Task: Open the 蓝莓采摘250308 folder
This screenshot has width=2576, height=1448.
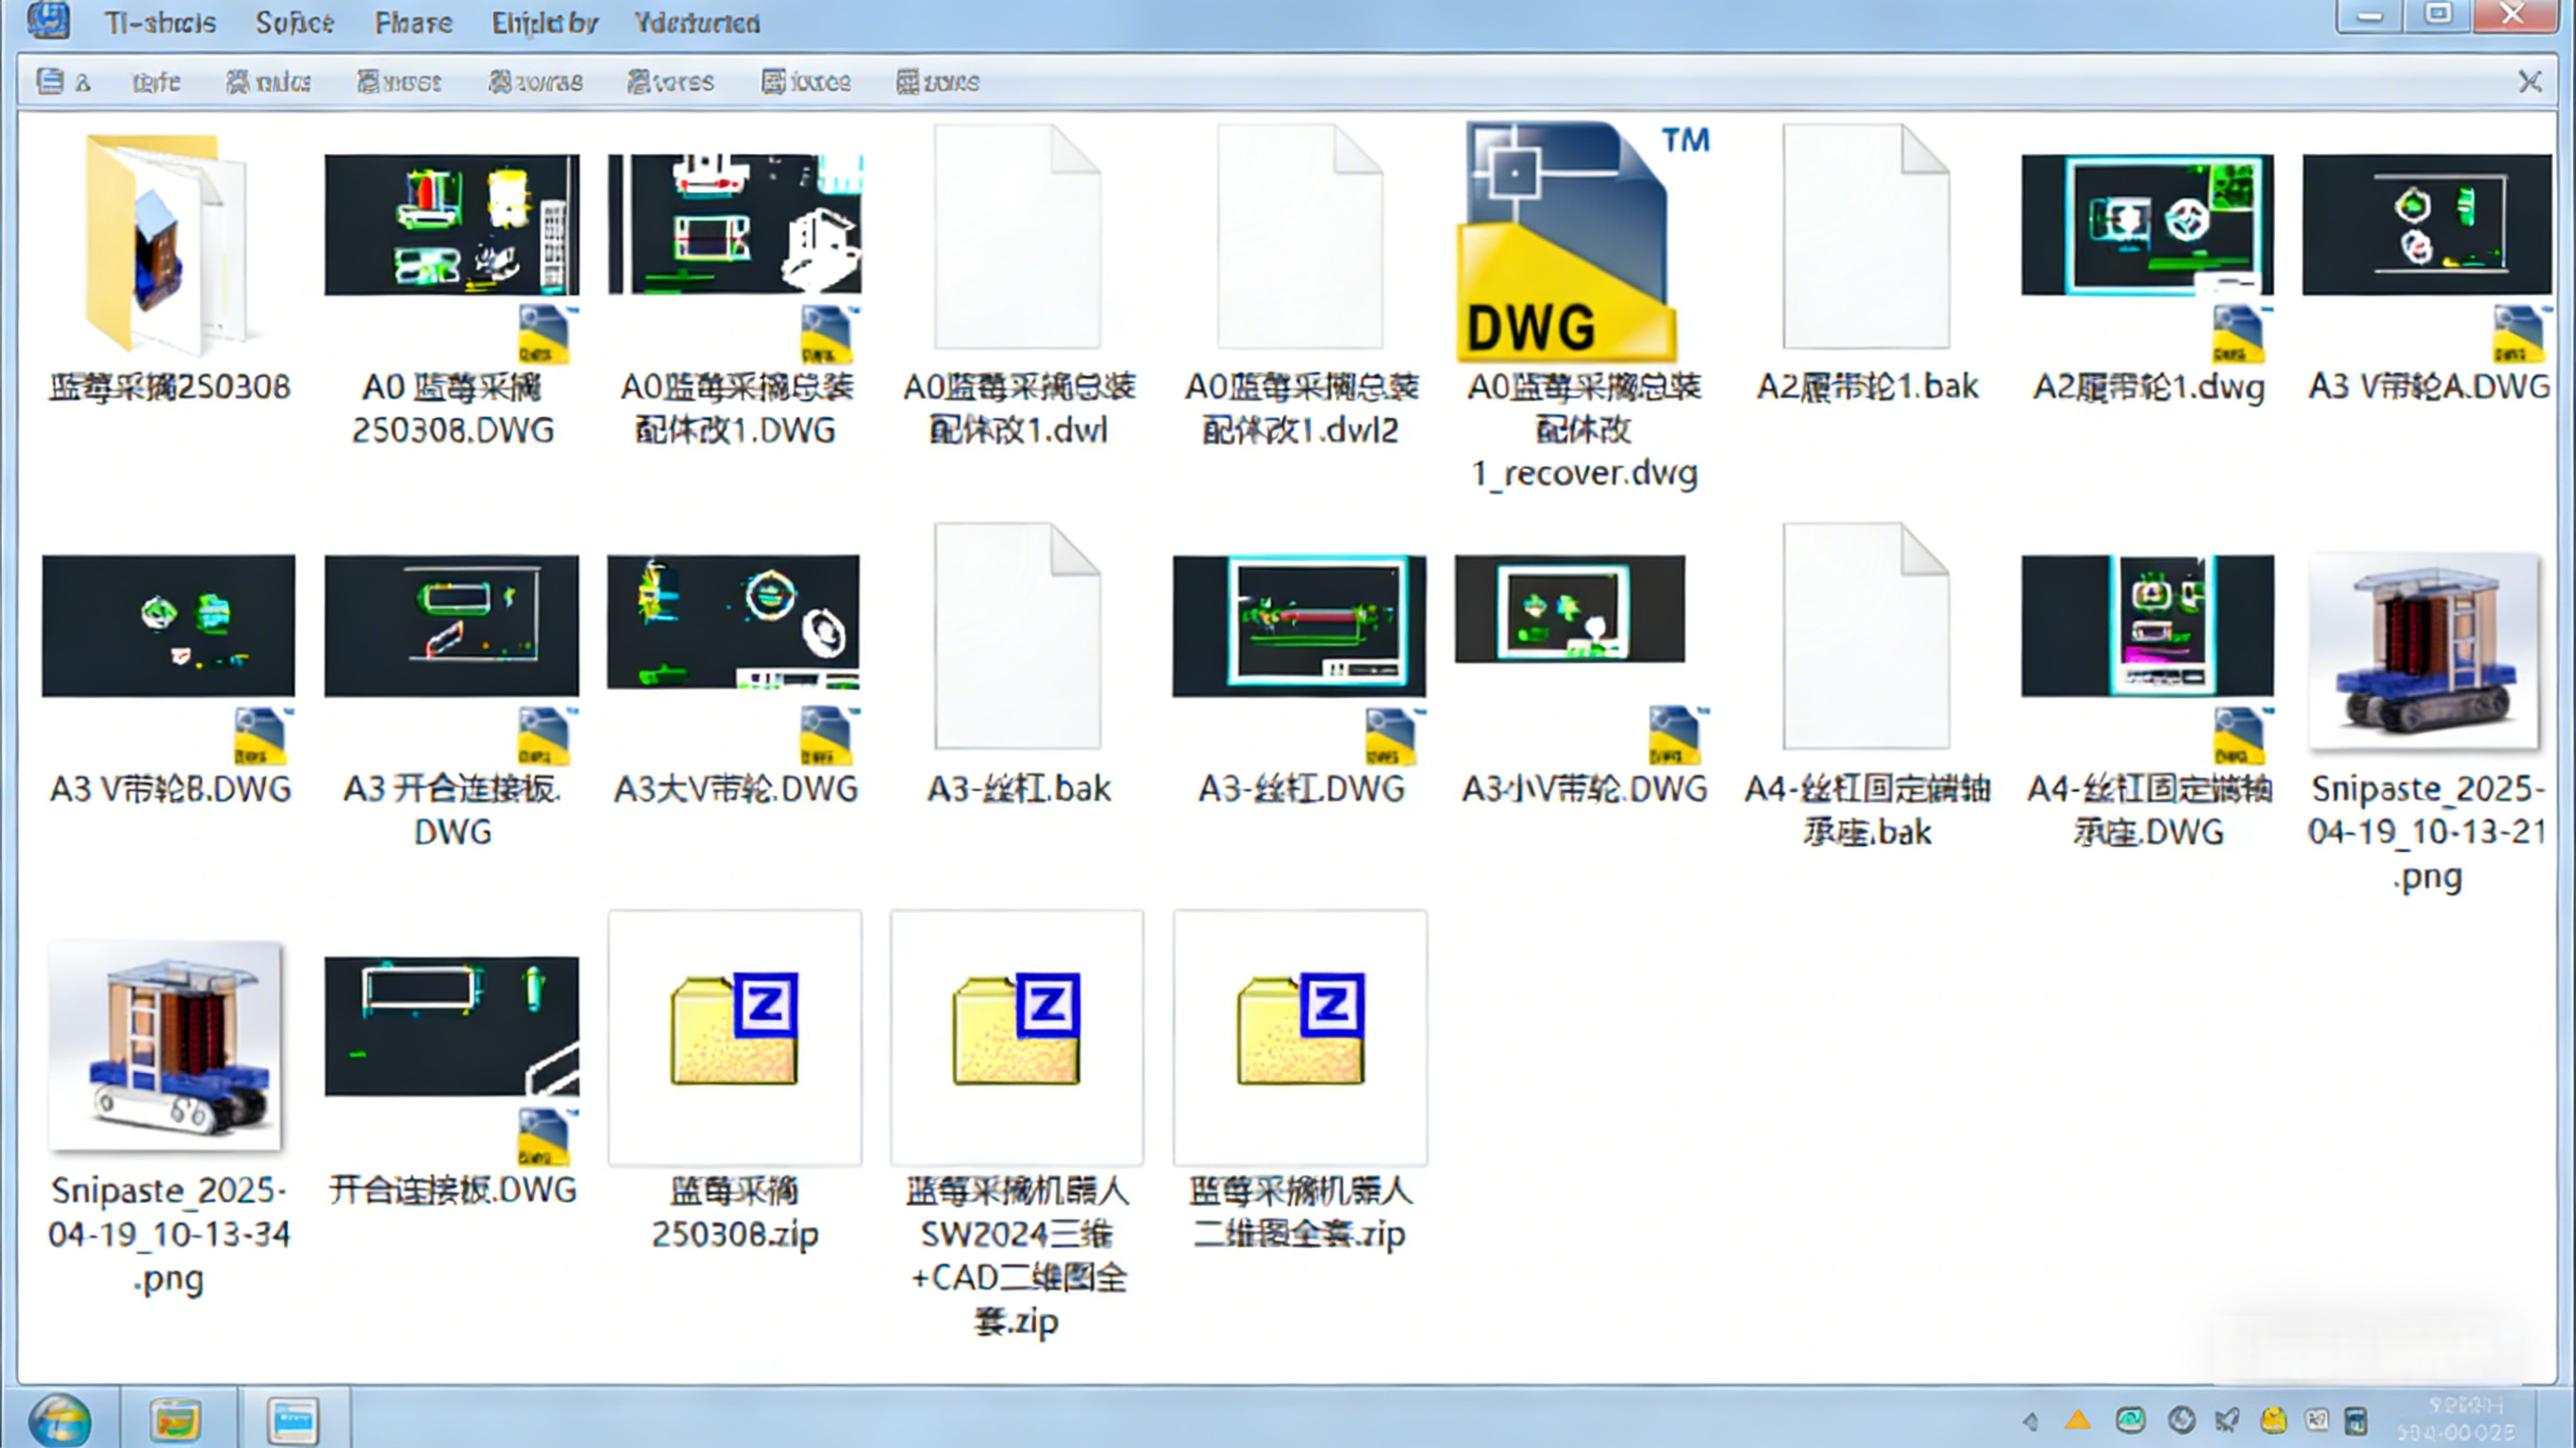Action: click(x=168, y=245)
